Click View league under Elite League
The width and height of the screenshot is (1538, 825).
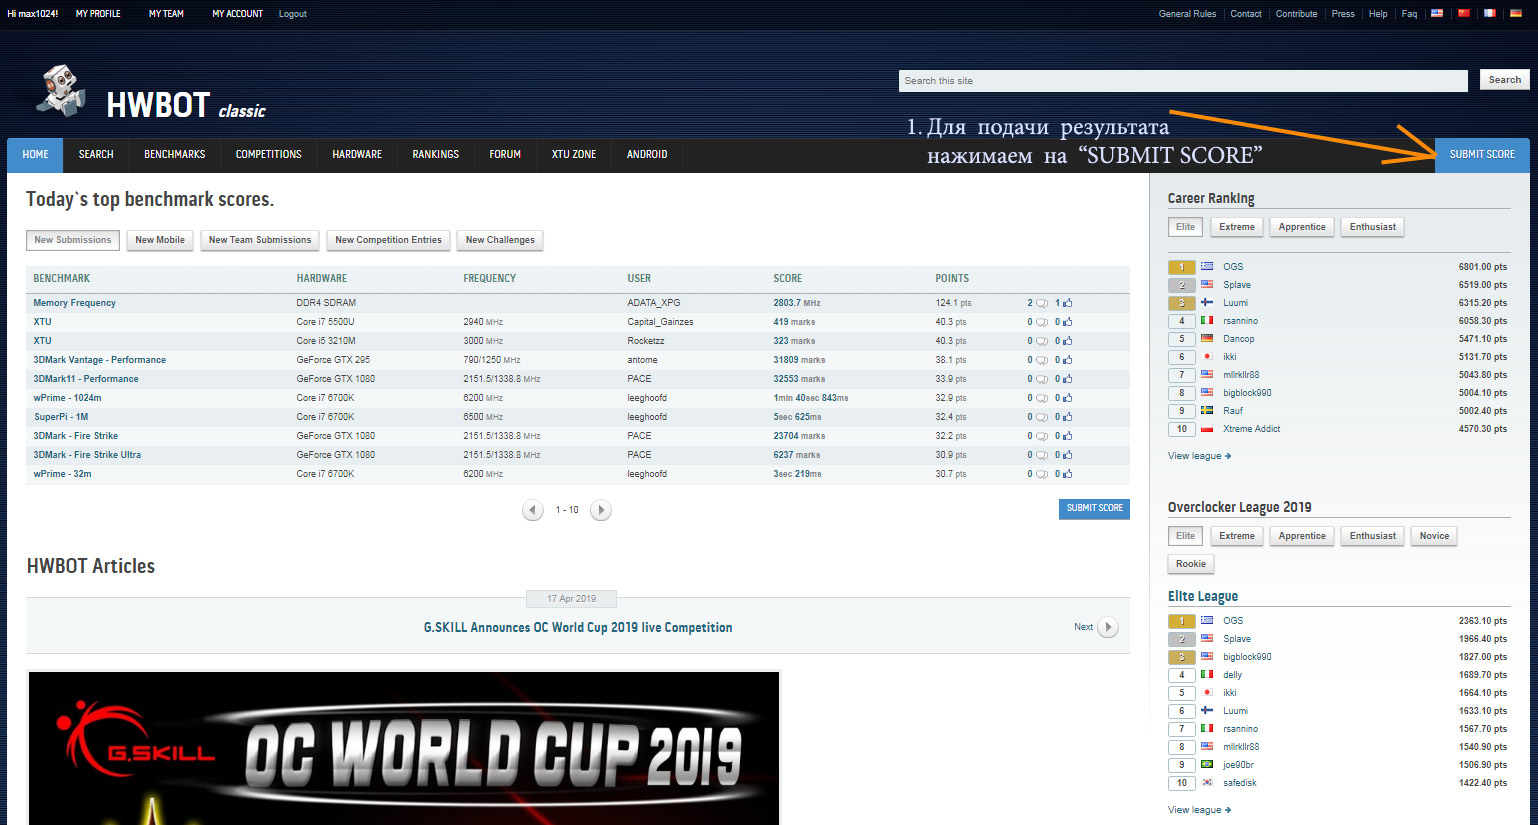[1199, 810]
